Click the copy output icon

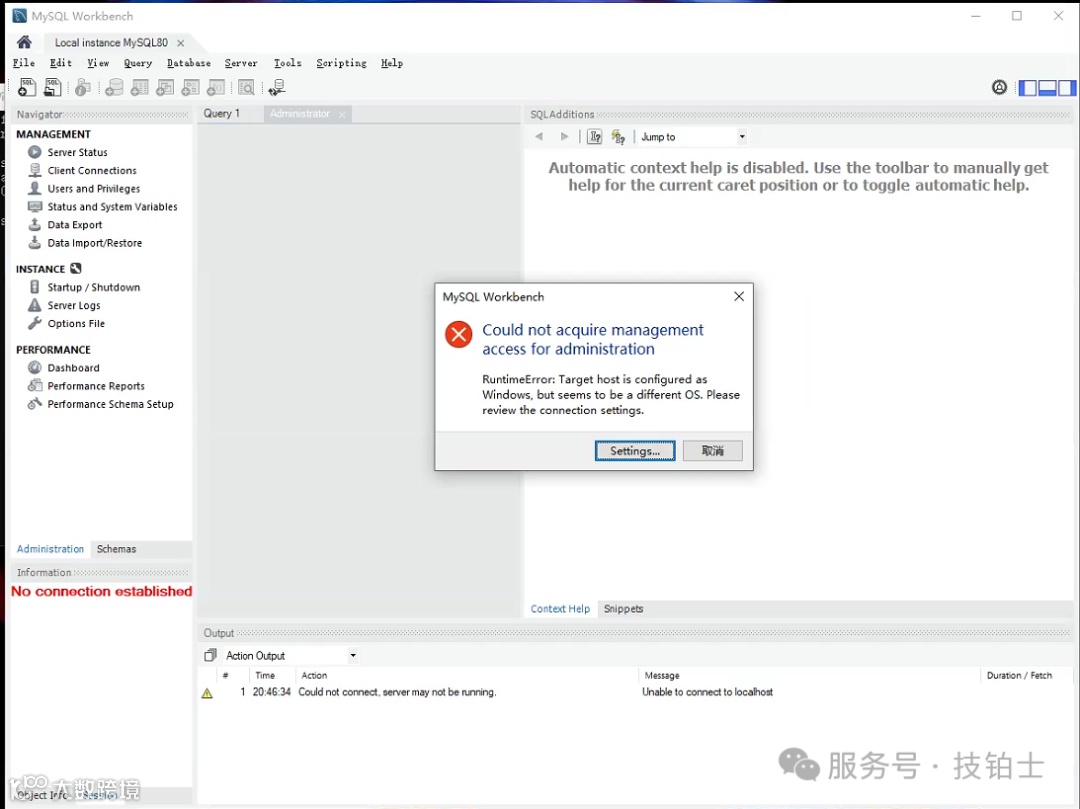pyautogui.click(x=210, y=655)
